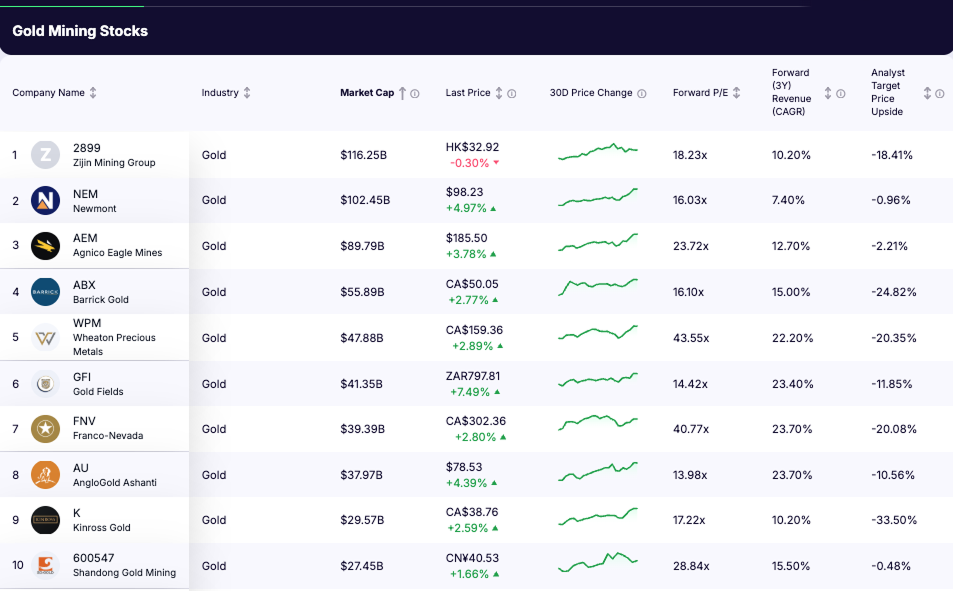Image resolution: width=953 pixels, height=591 pixels.
Task: Click the AngloGold Ashanti logo
Action: [x=45, y=475]
